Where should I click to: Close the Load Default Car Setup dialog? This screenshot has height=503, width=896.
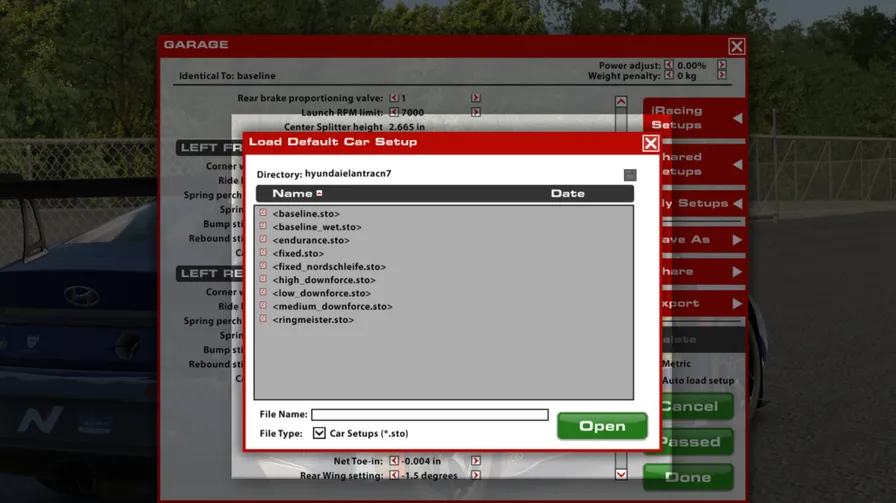(x=650, y=143)
